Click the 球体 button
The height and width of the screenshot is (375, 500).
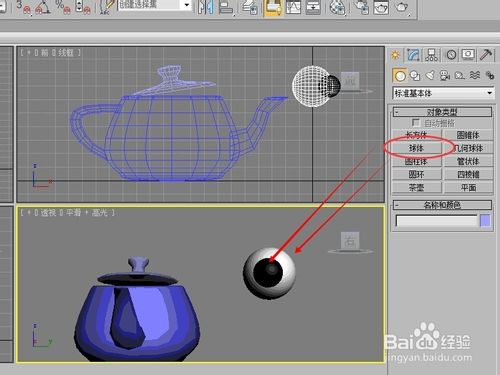[416, 148]
